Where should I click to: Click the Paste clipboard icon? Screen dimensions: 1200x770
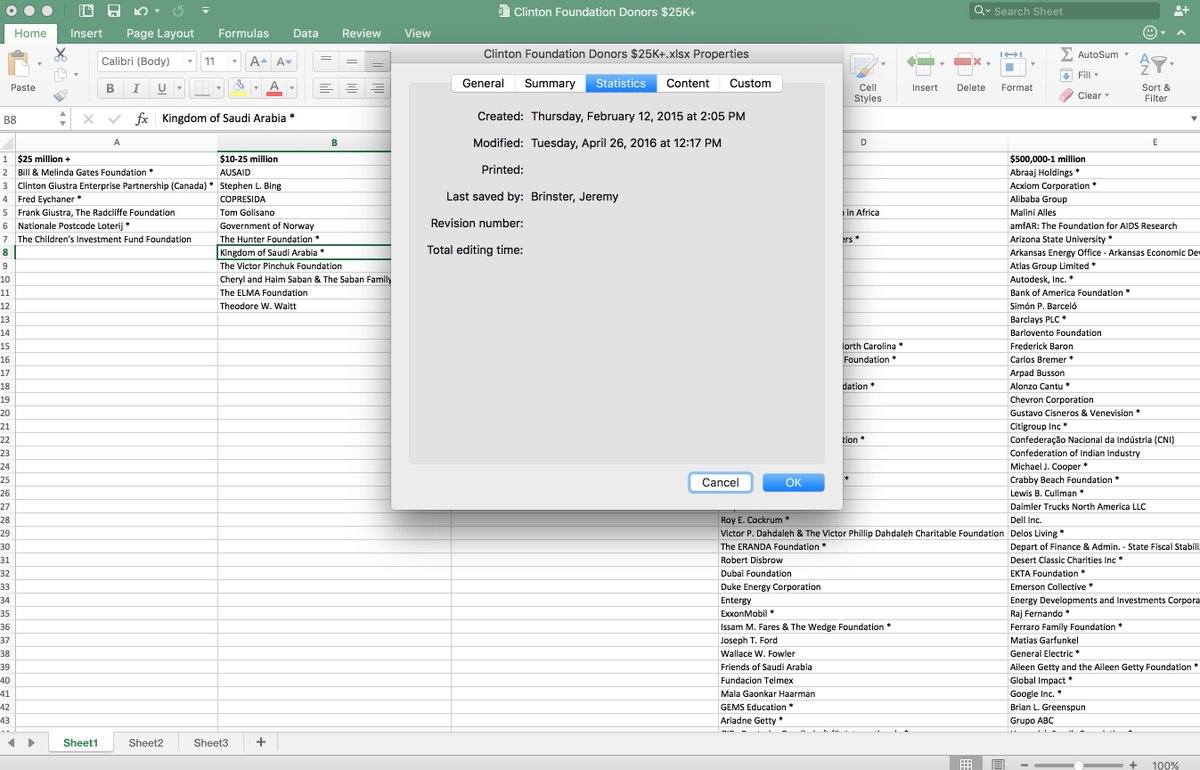pos(19,64)
